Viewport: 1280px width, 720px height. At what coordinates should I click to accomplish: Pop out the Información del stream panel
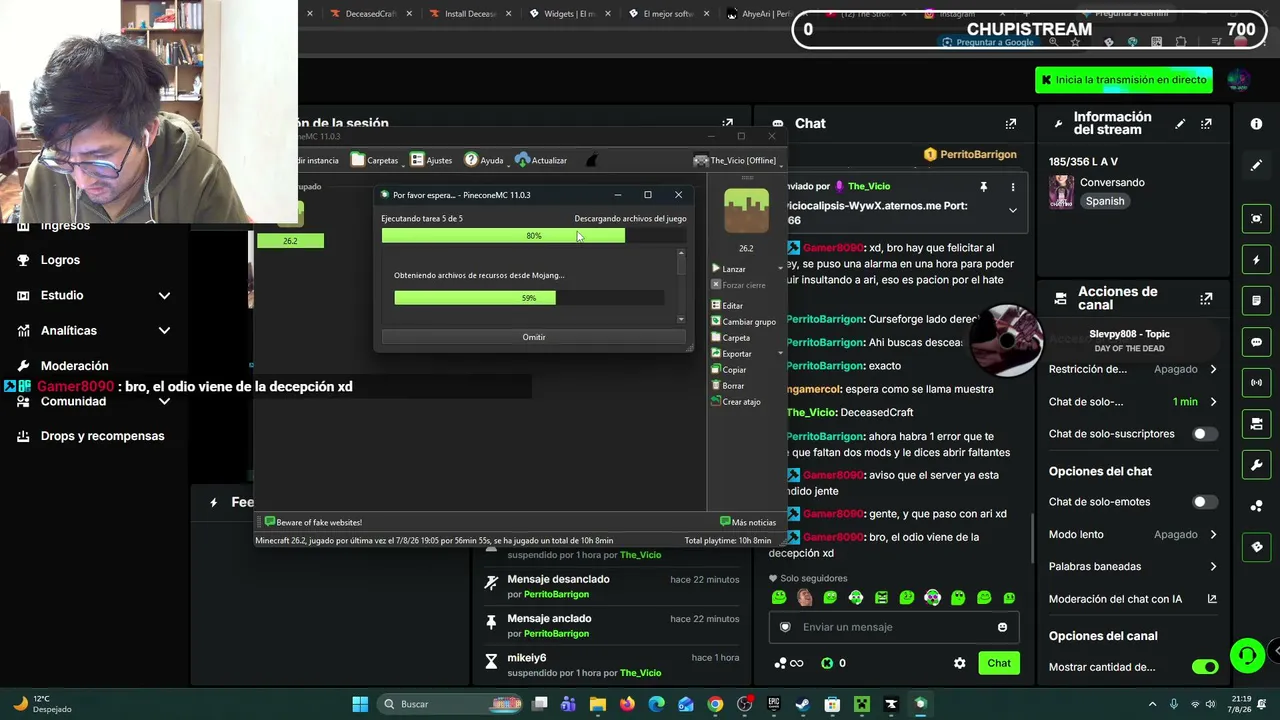click(1206, 124)
